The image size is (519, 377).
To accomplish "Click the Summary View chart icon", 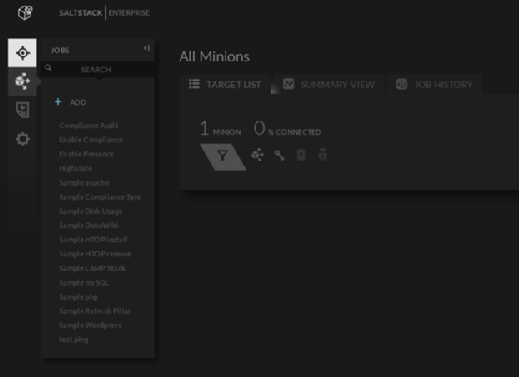I will pyautogui.click(x=289, y=84).
